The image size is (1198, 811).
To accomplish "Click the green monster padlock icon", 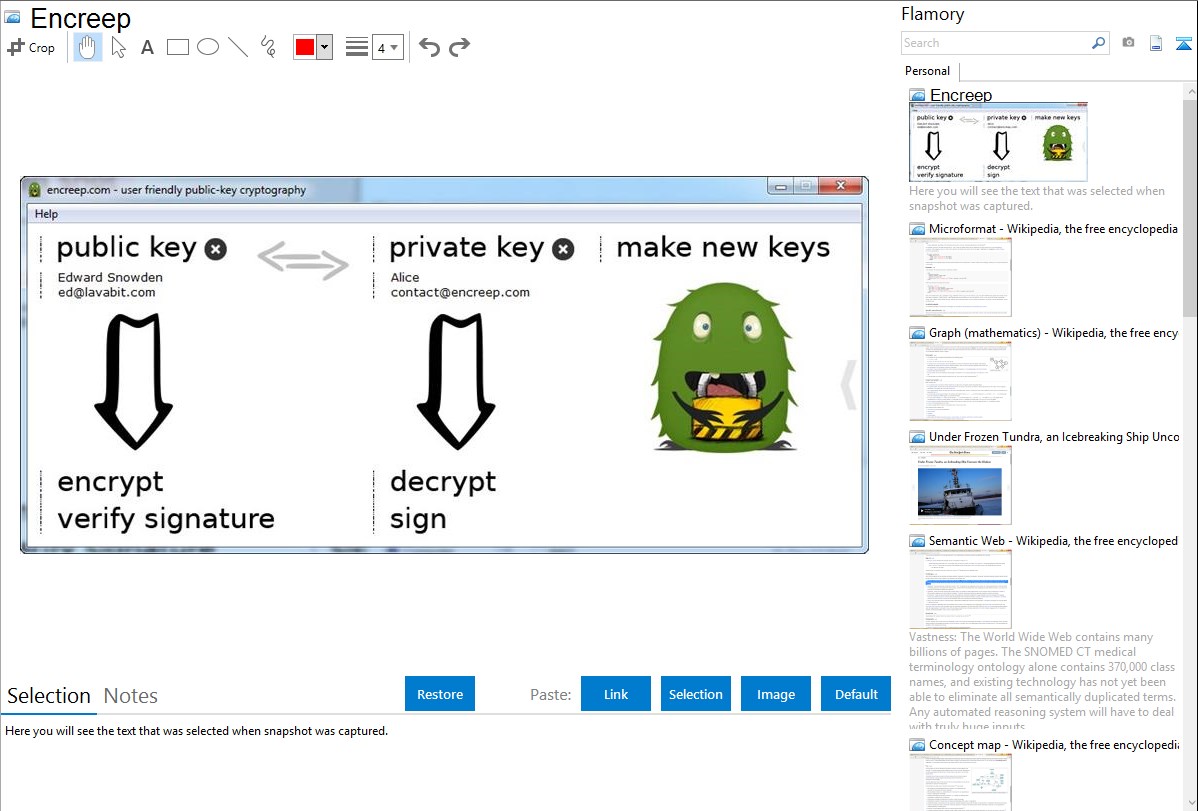I will 724,367.
